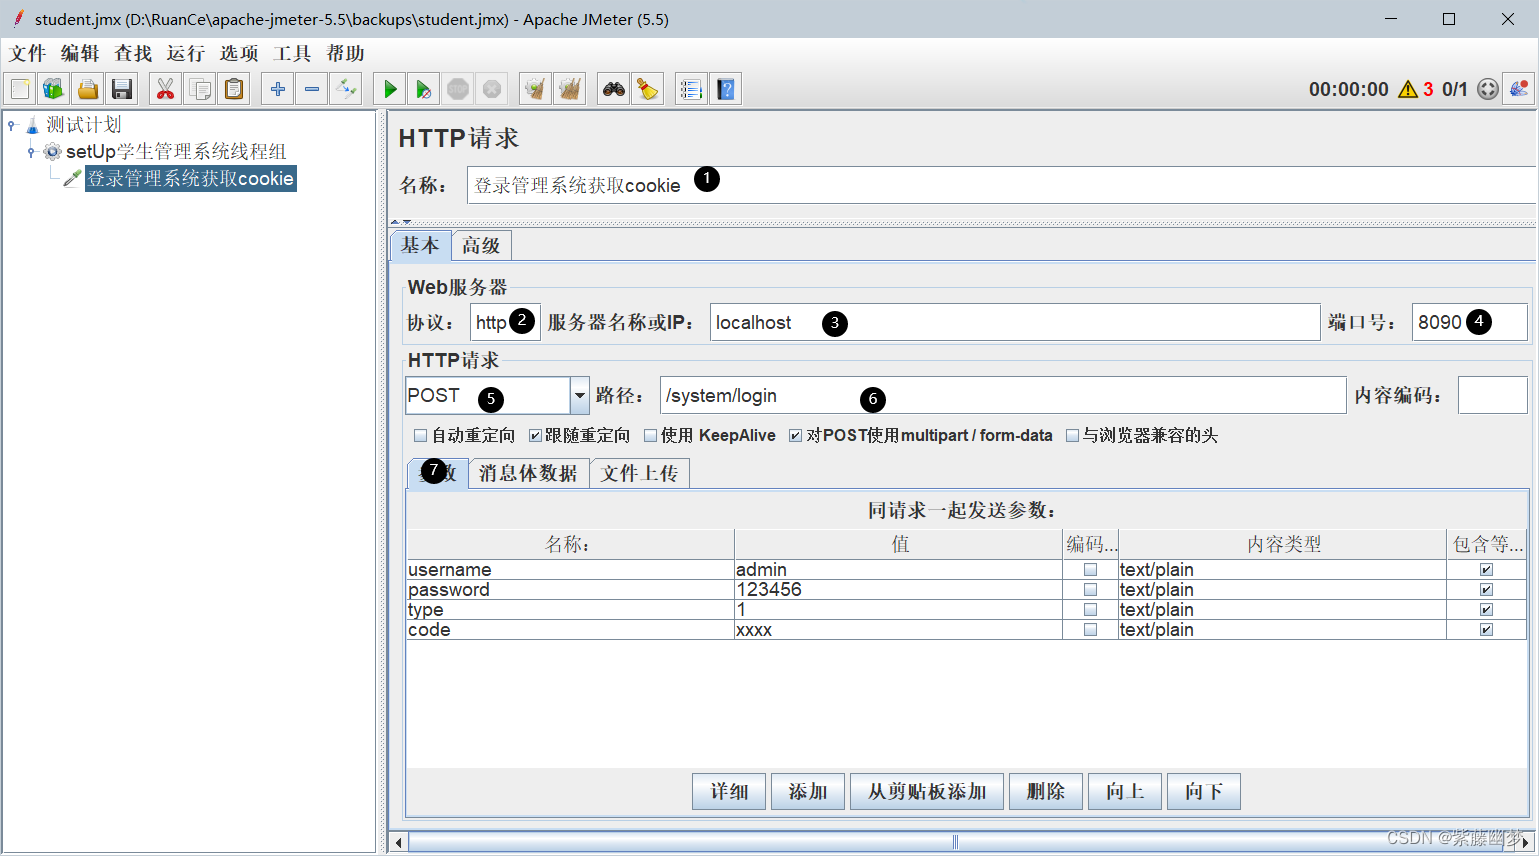Toggle URL encode checkbox for password row
Screen dimensions: 1539x856
(x=1091, y=590)
